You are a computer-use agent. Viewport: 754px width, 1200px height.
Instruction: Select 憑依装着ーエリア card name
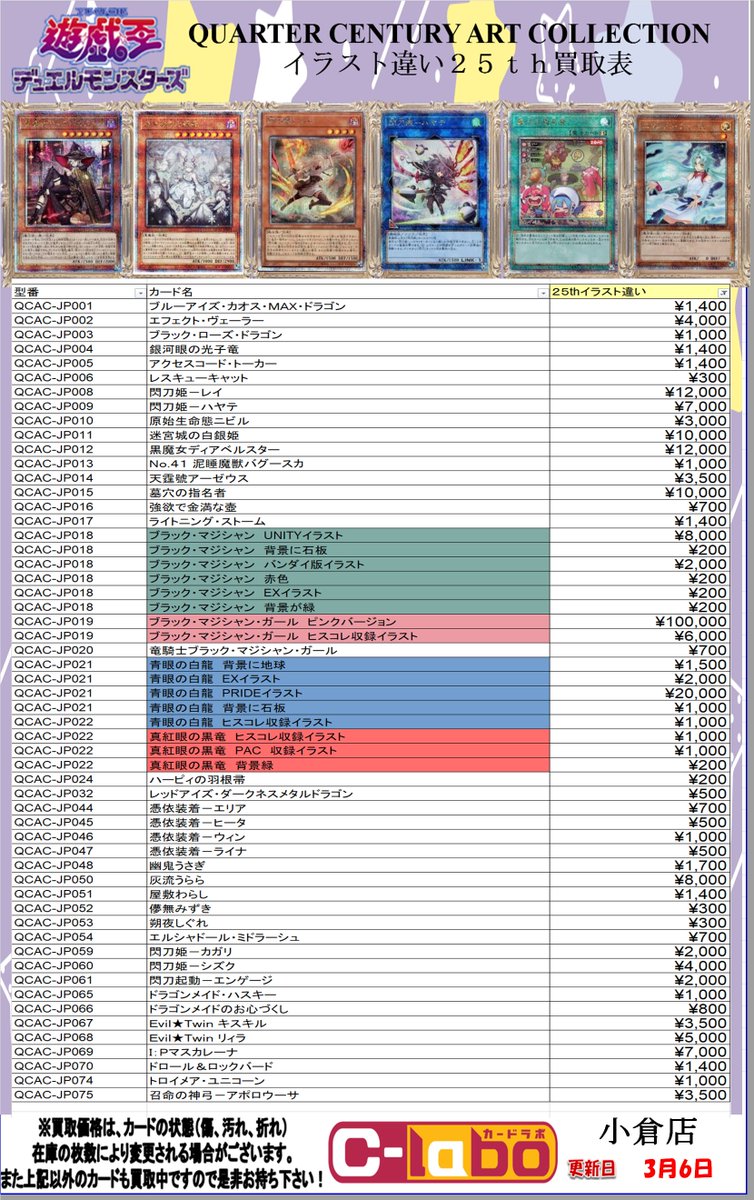(x=199, y=810)
